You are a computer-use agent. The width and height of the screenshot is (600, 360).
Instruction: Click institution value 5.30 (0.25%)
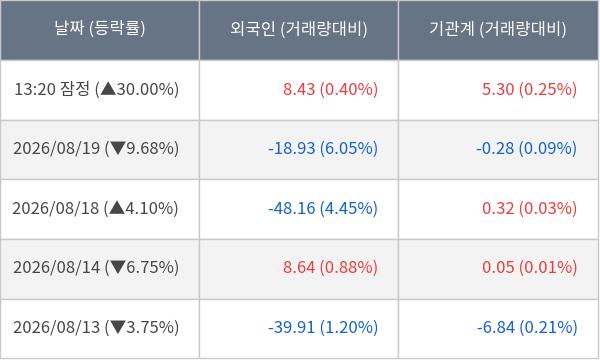pyautogui.click(x=529, y=89)
